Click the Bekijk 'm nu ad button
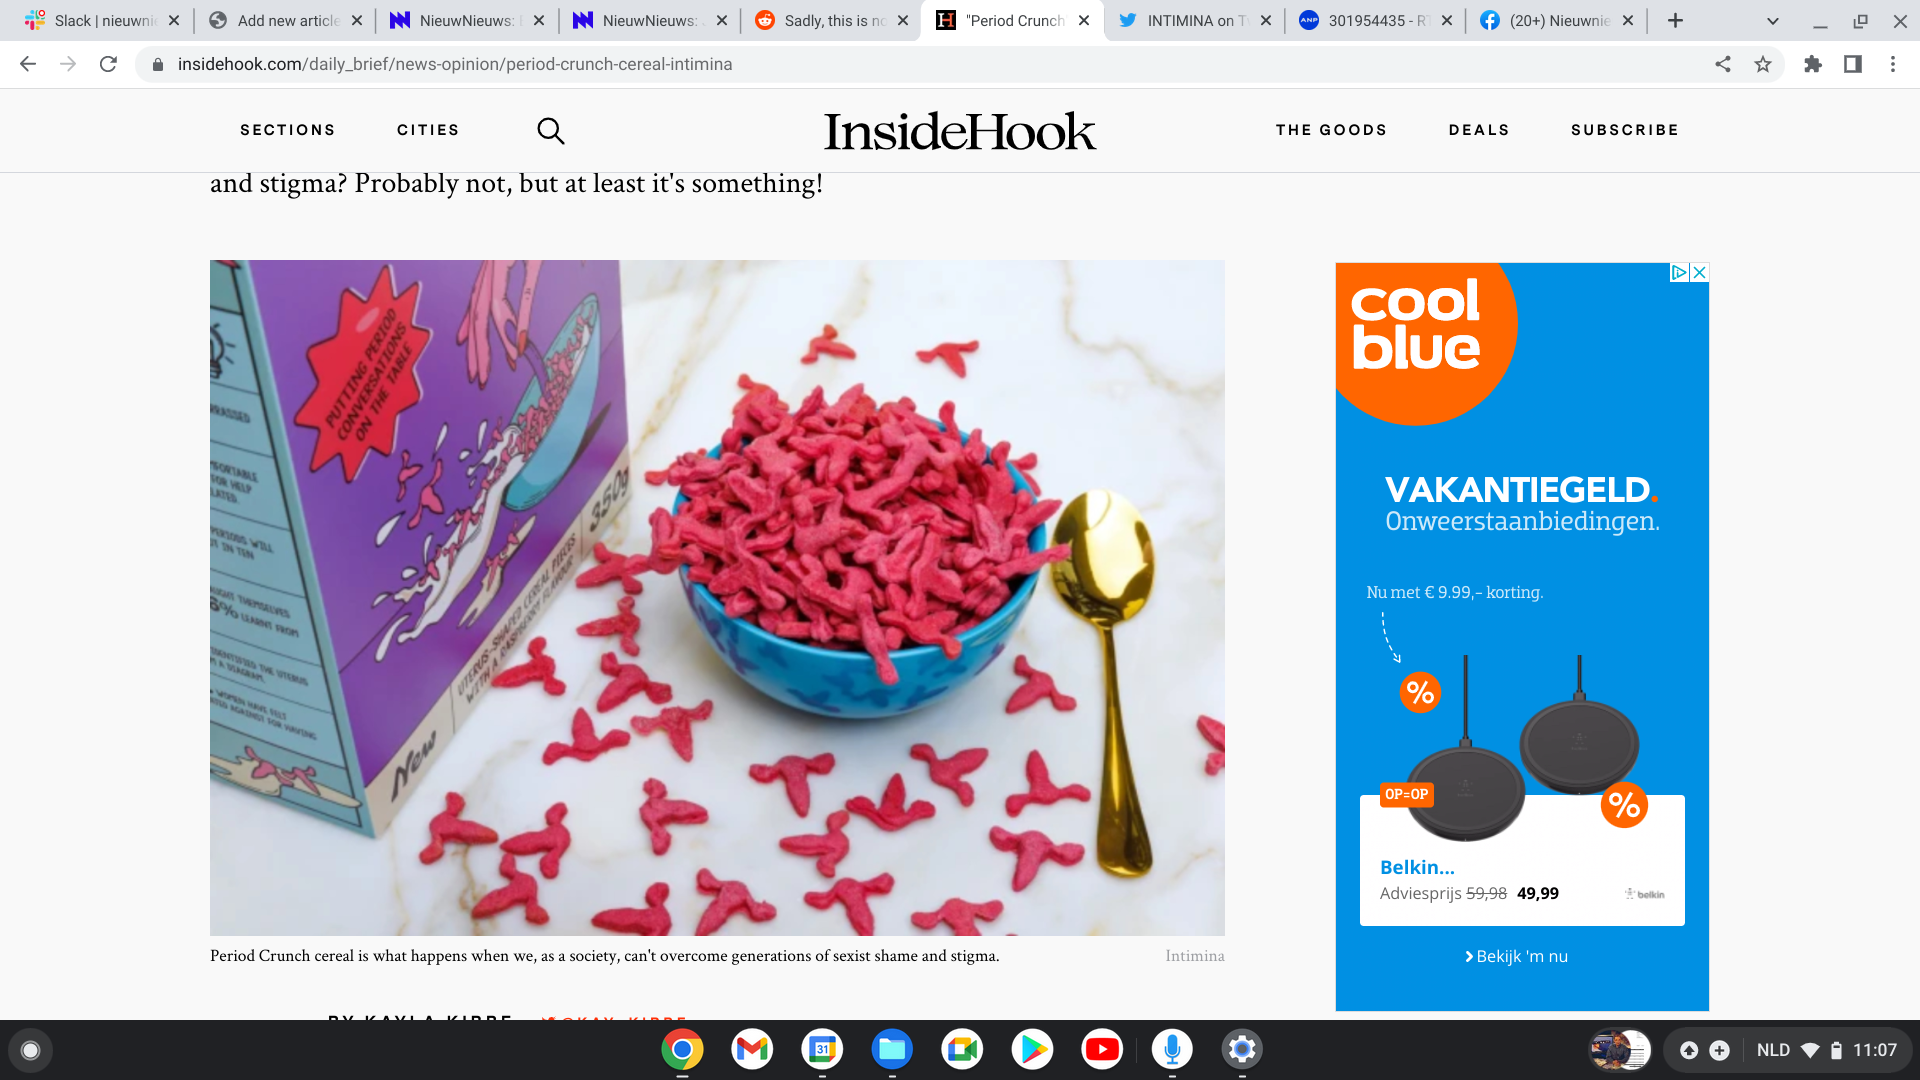 click(x=1516, y=956)
